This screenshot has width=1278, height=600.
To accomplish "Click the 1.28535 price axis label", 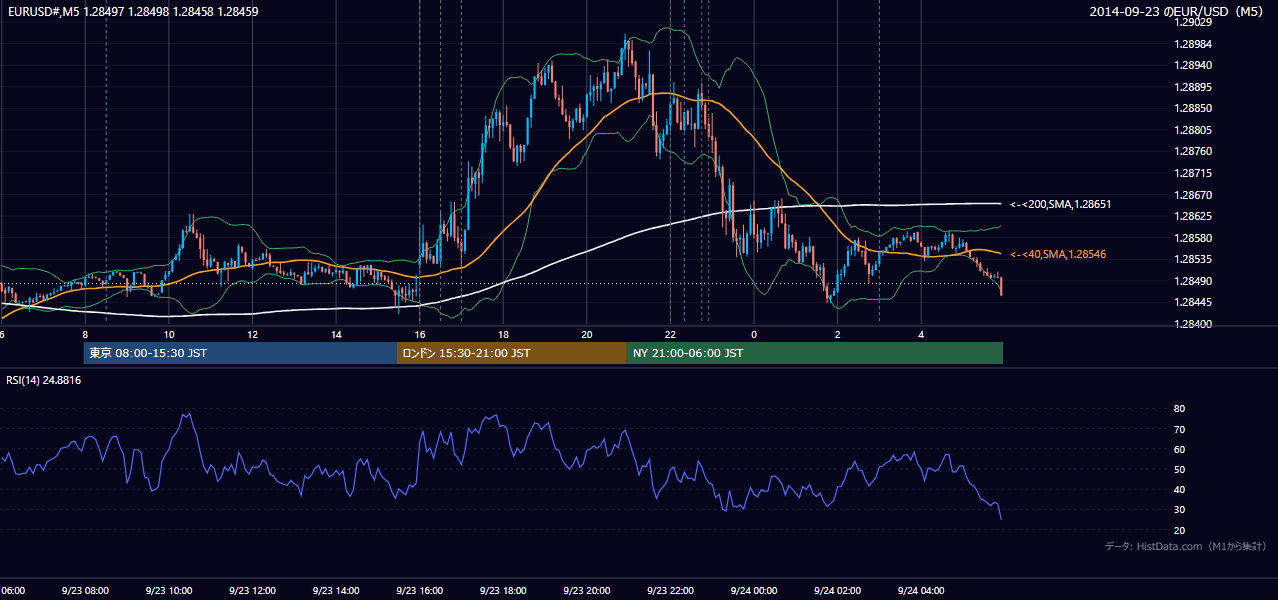I will point(1194,259).
